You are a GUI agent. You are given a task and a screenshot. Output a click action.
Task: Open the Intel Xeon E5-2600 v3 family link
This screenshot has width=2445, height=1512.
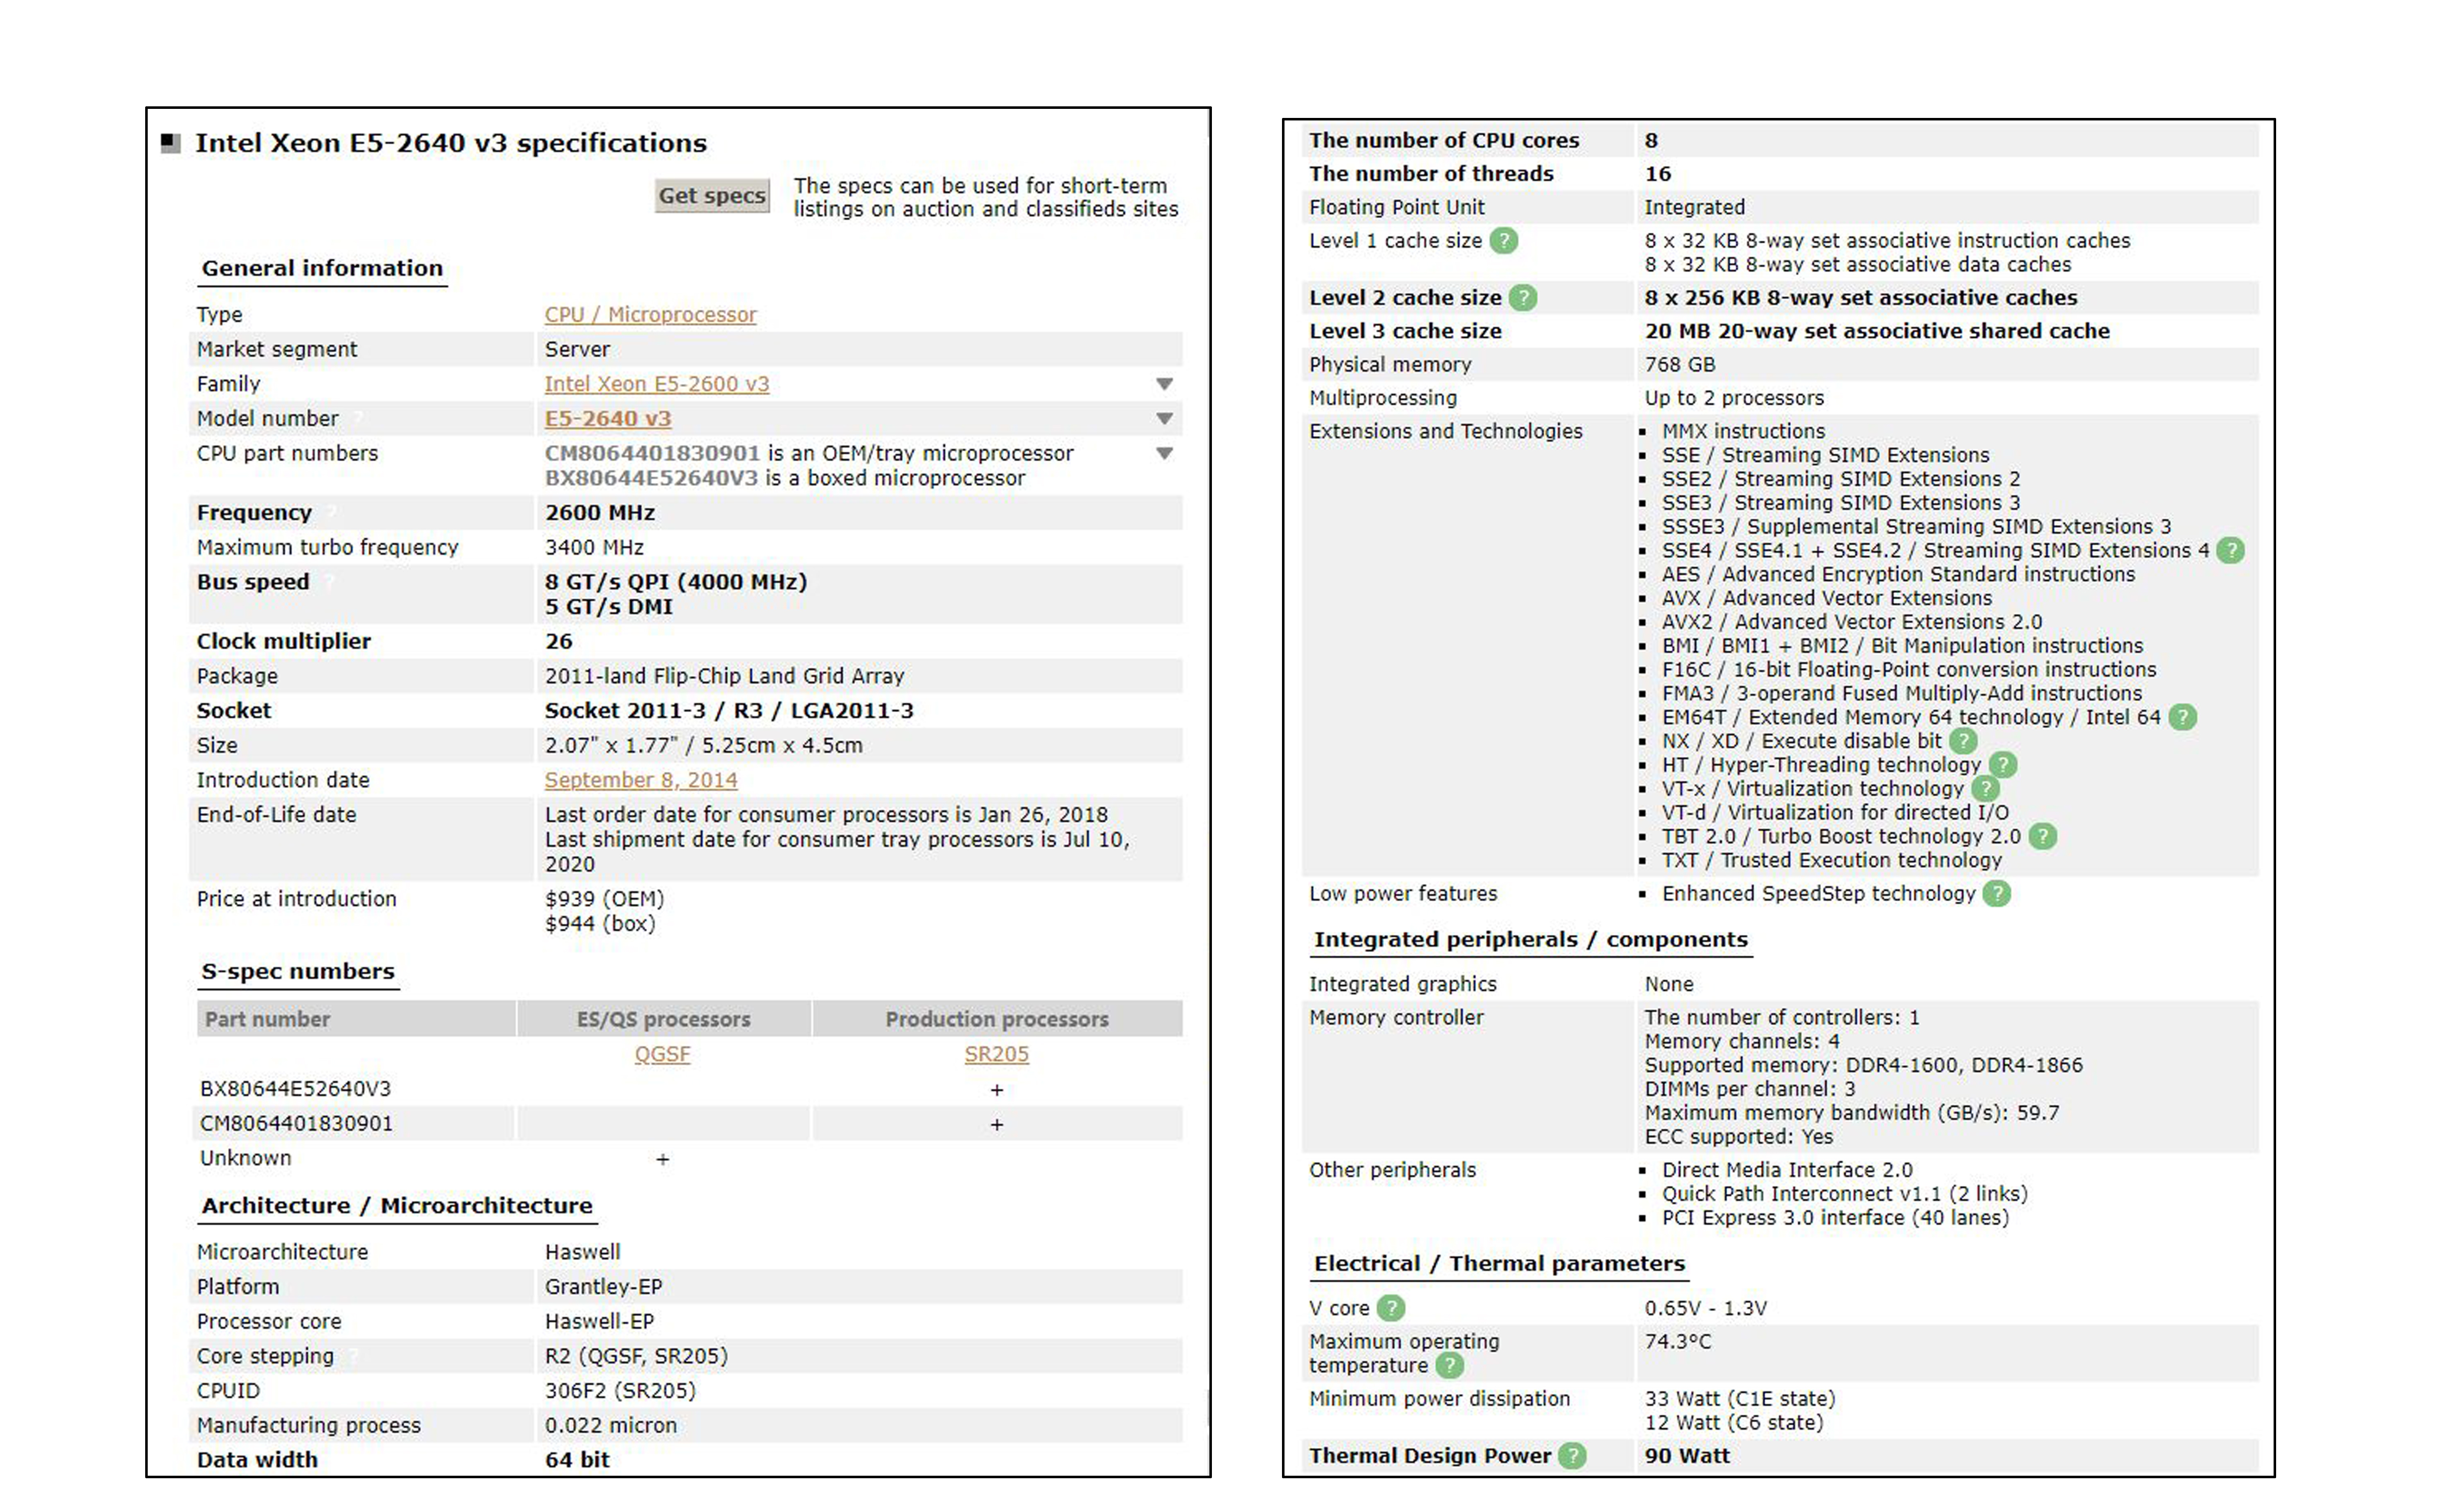tap(657, 384)
